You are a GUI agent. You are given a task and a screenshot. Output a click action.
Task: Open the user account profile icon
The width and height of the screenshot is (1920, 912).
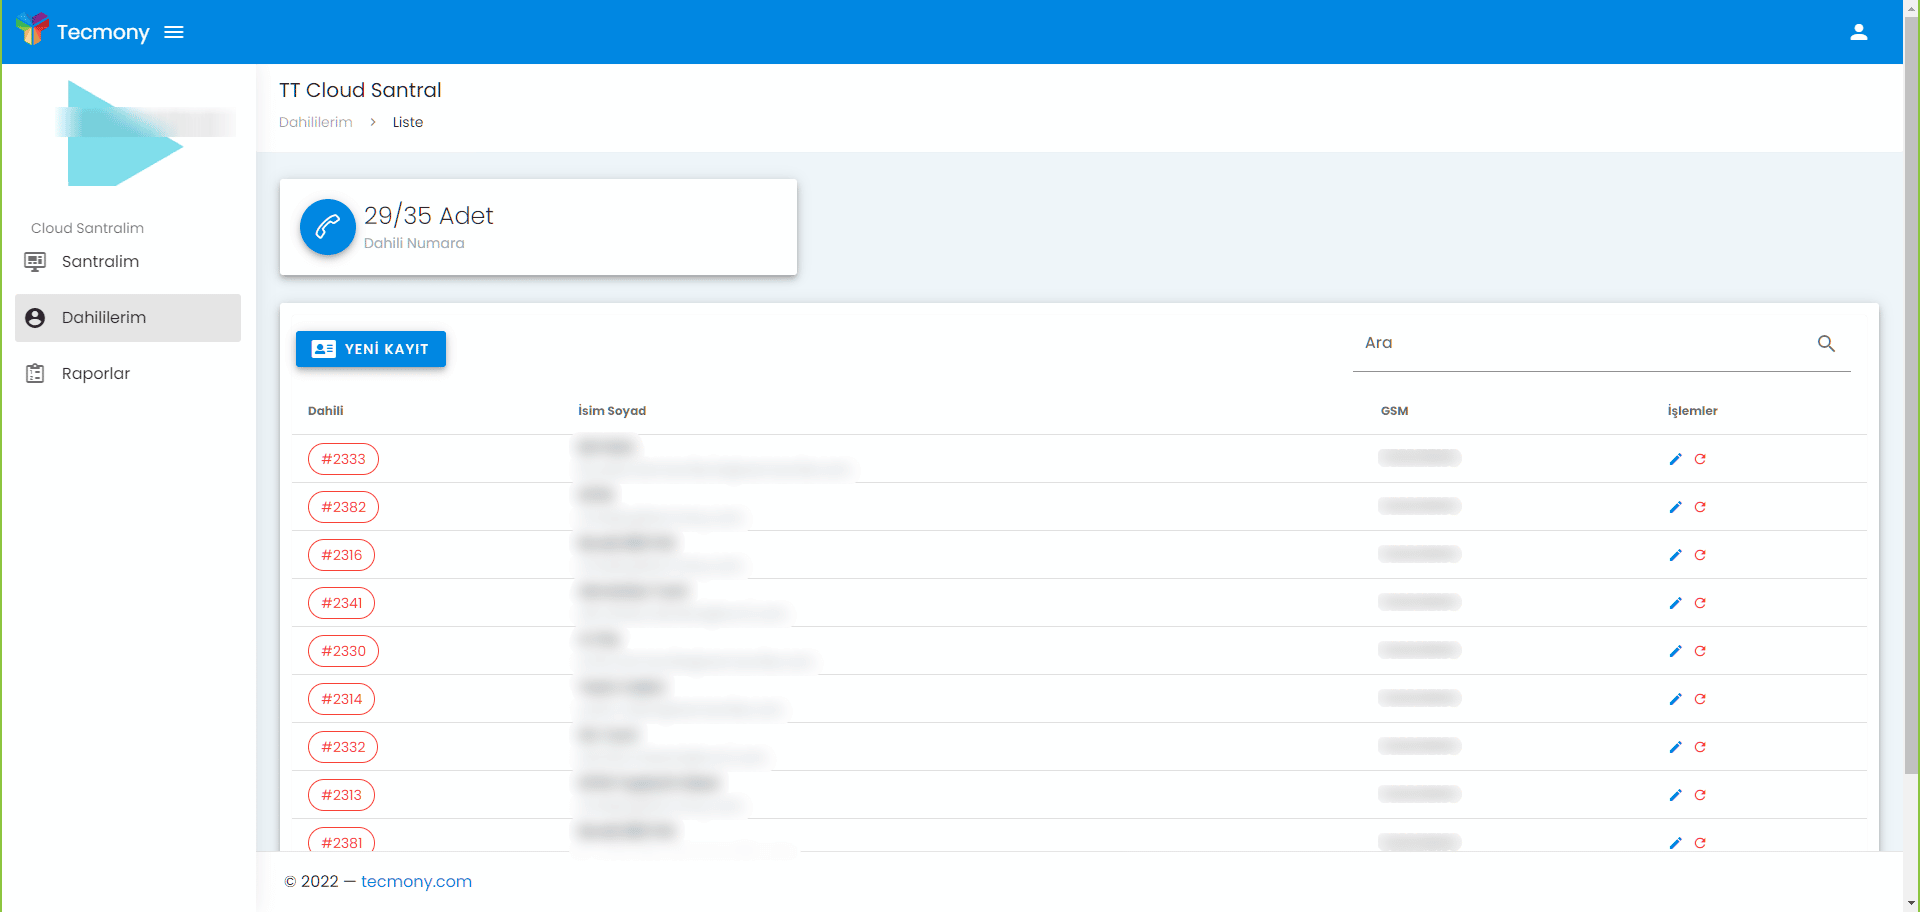(1858, 32)
